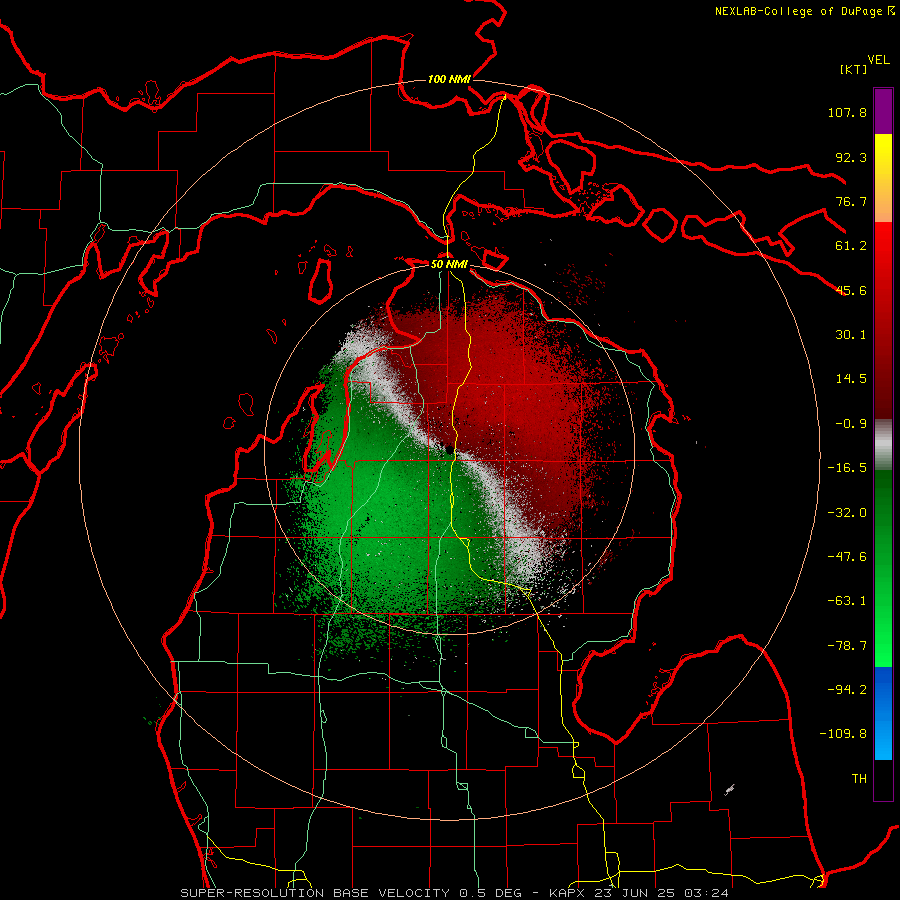Image resolution: width=900 pixels, height=900 pixels.
Task: Select the 92.3 legend value
Action: coord(851,157)
